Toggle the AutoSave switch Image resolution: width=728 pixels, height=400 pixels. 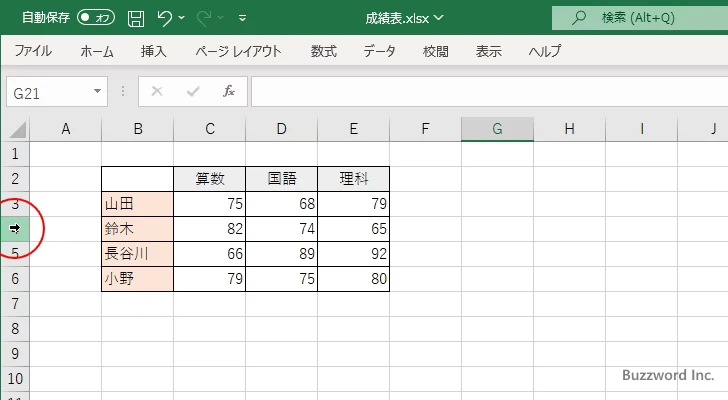(x=96, y=18)
